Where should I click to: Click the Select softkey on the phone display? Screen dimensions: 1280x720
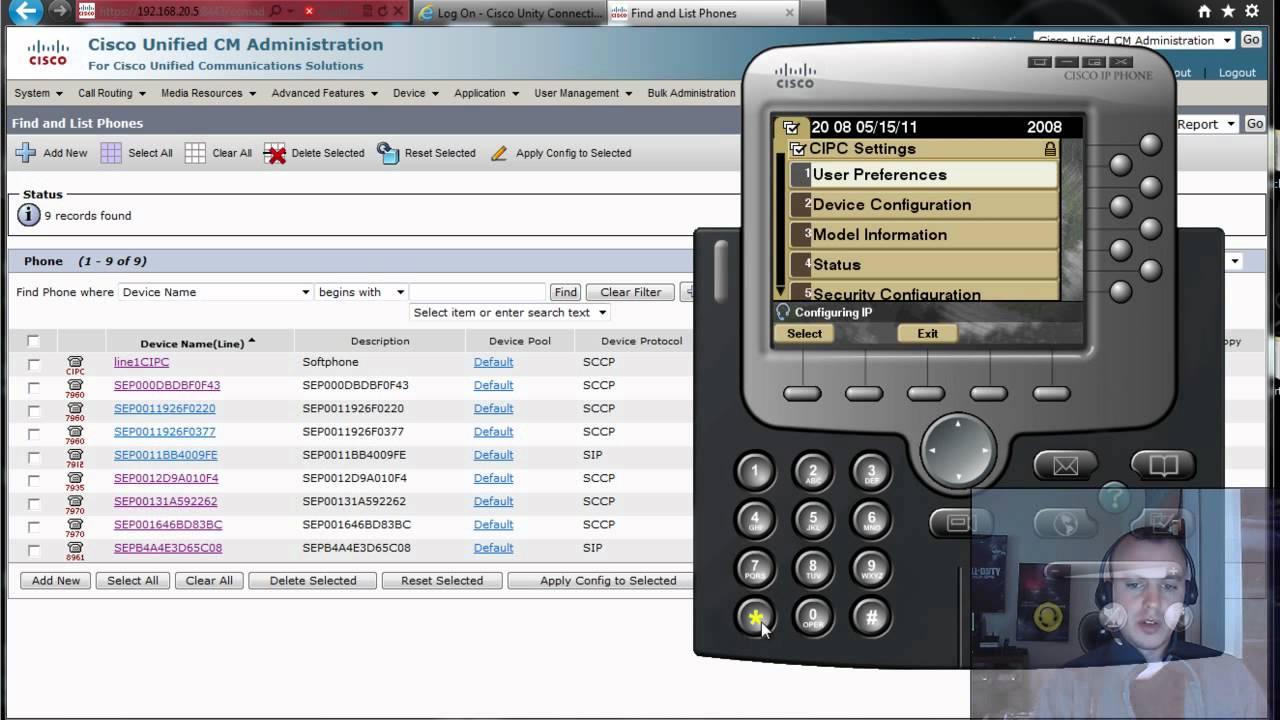pyautogui.click(x=804, y=334)
